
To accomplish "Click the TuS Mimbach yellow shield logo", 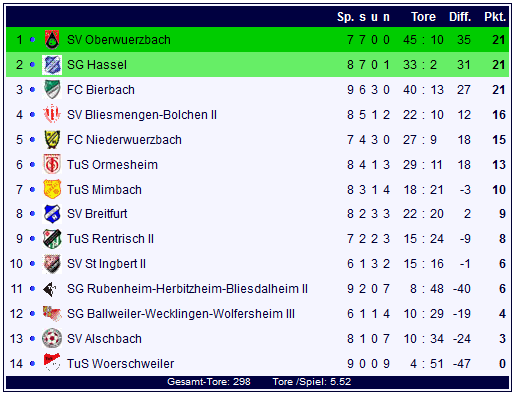I will [x=52, y=189].
